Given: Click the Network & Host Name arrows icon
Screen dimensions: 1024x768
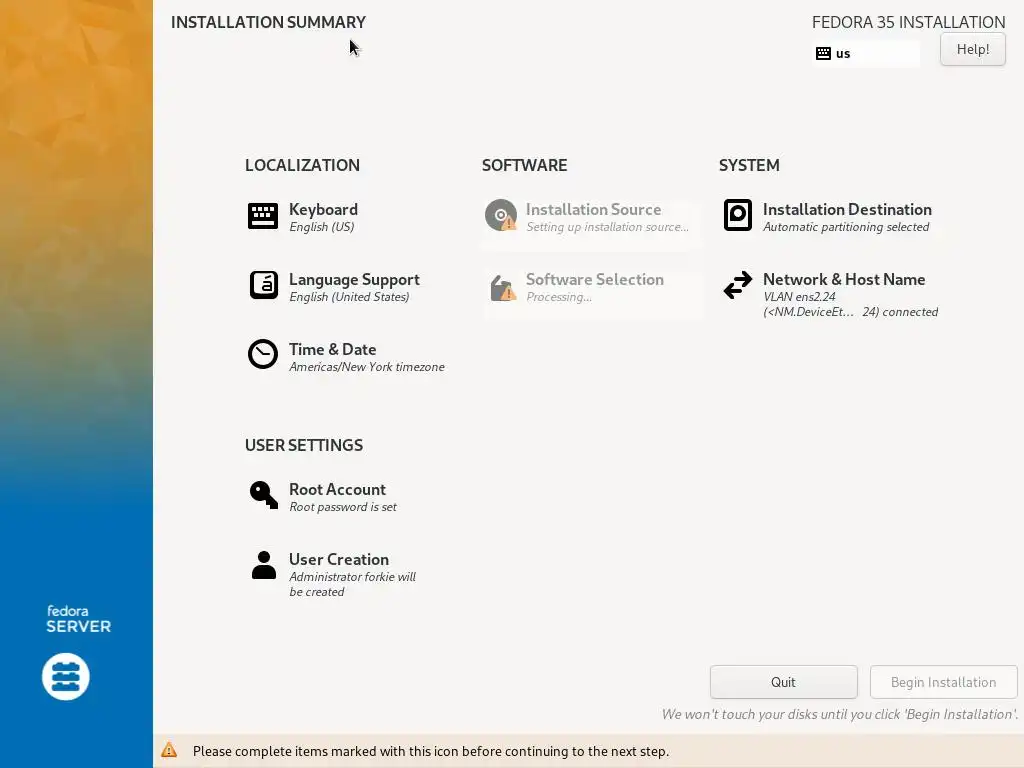Looking at the screenshot, I should pyautogui.click(x=738, y=285).
